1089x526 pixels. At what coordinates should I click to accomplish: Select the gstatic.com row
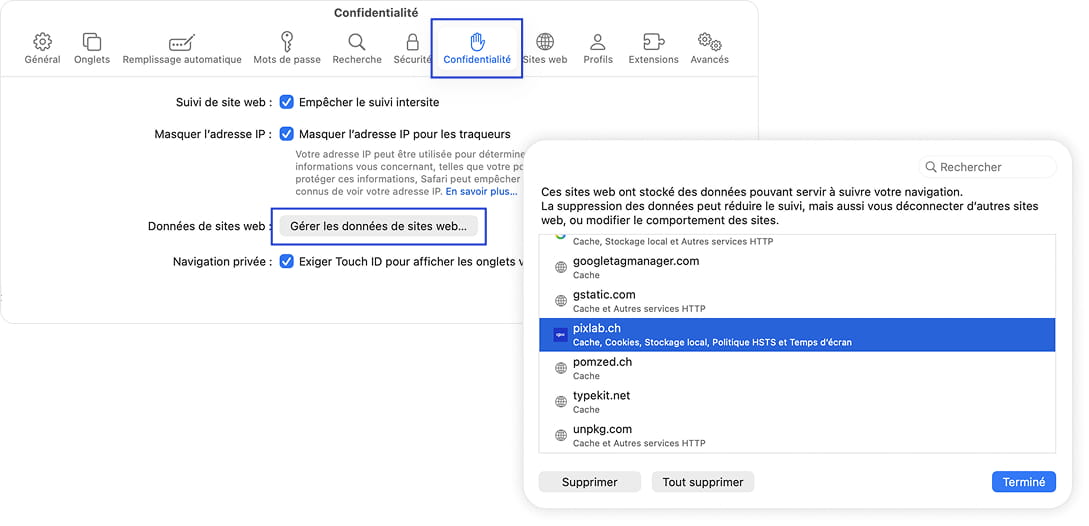click(x=797, y=301)
